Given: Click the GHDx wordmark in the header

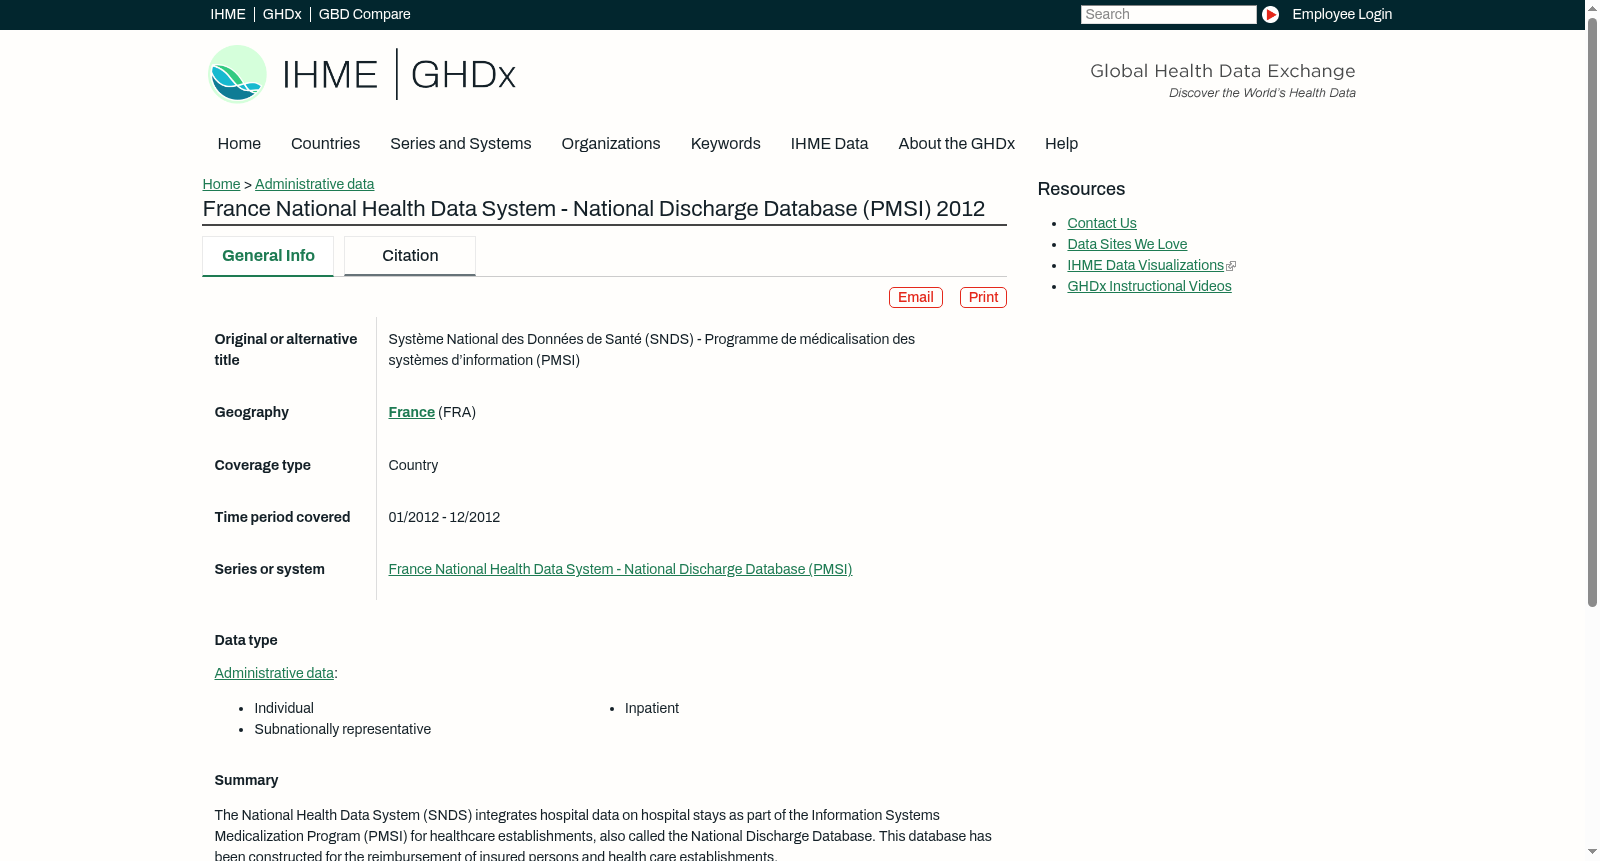Looking at the screenshot, I should tap(463, 75).
